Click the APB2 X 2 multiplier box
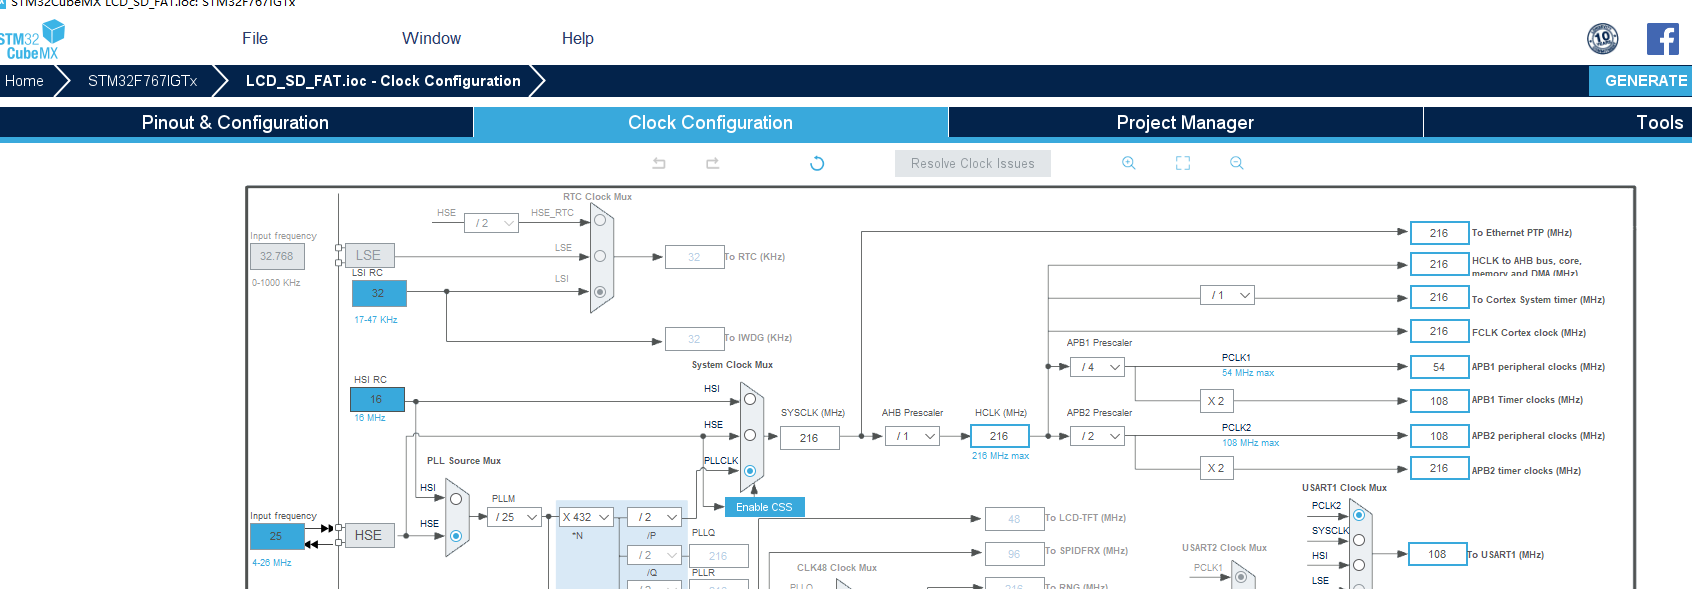 pyautogui.click(x=1216, y=468)
